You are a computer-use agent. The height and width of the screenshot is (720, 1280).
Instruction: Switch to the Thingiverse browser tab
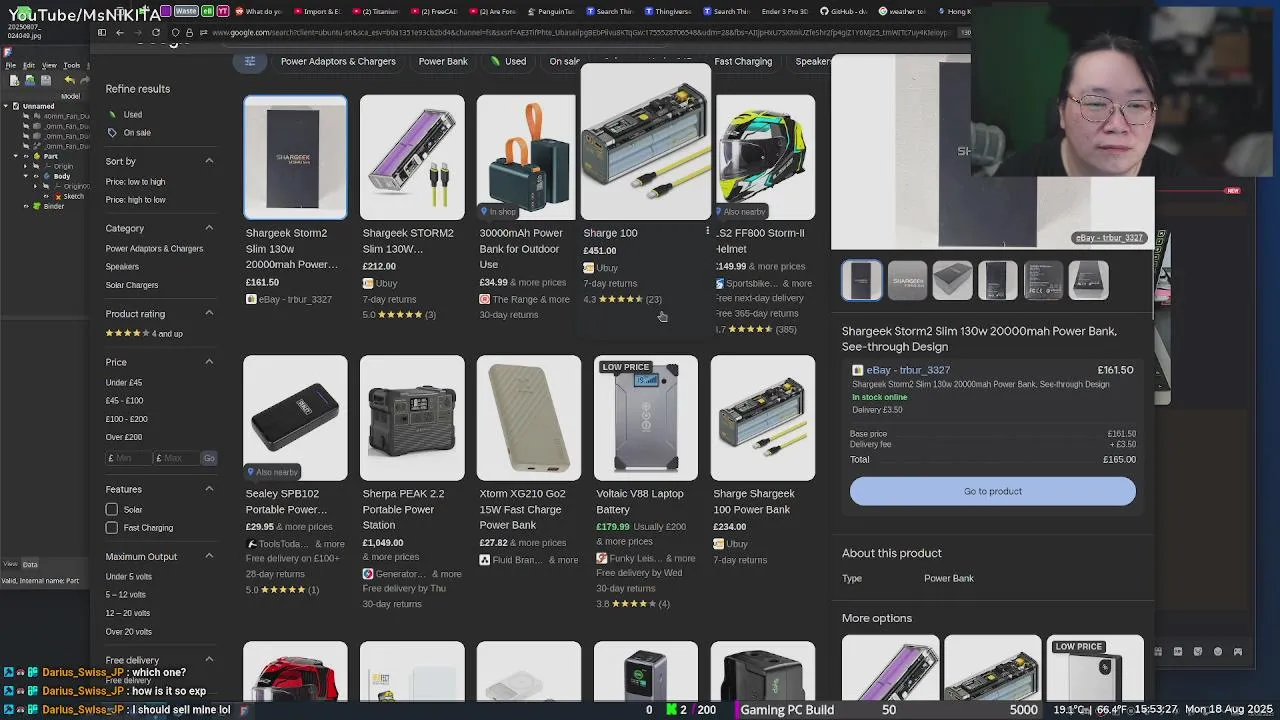[669, 11]
